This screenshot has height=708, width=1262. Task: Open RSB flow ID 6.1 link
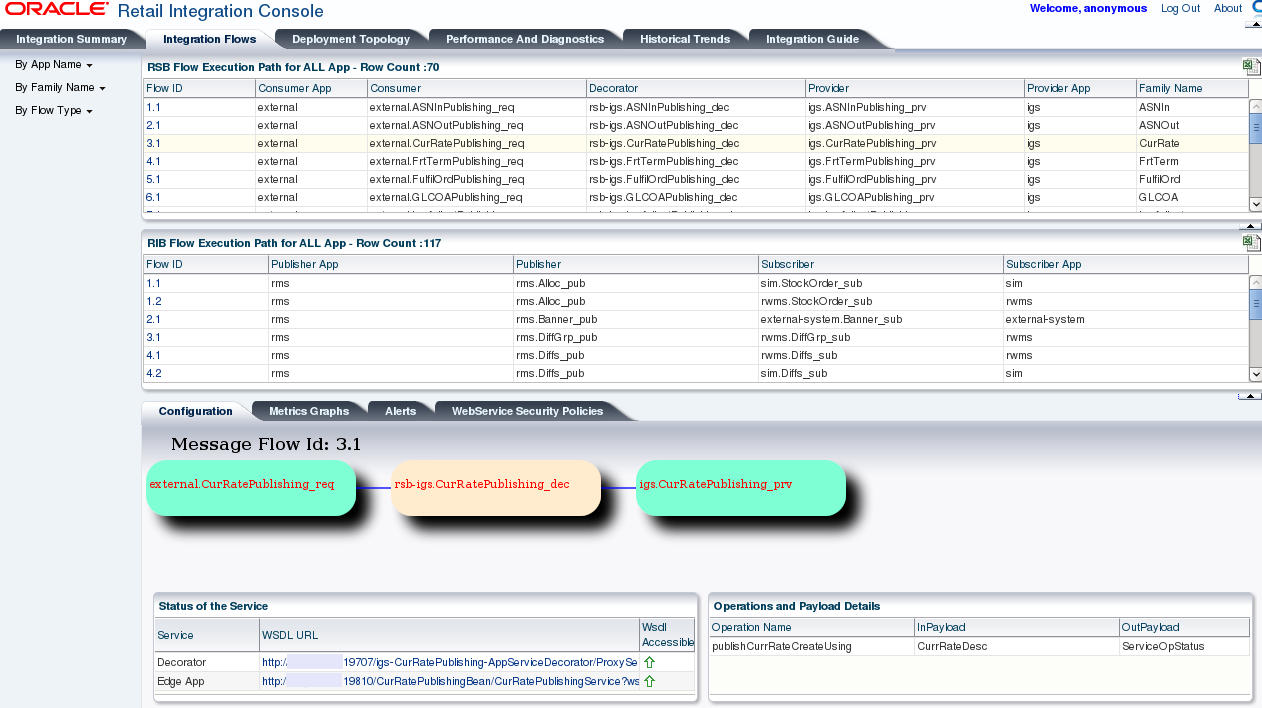pos(153,197)
